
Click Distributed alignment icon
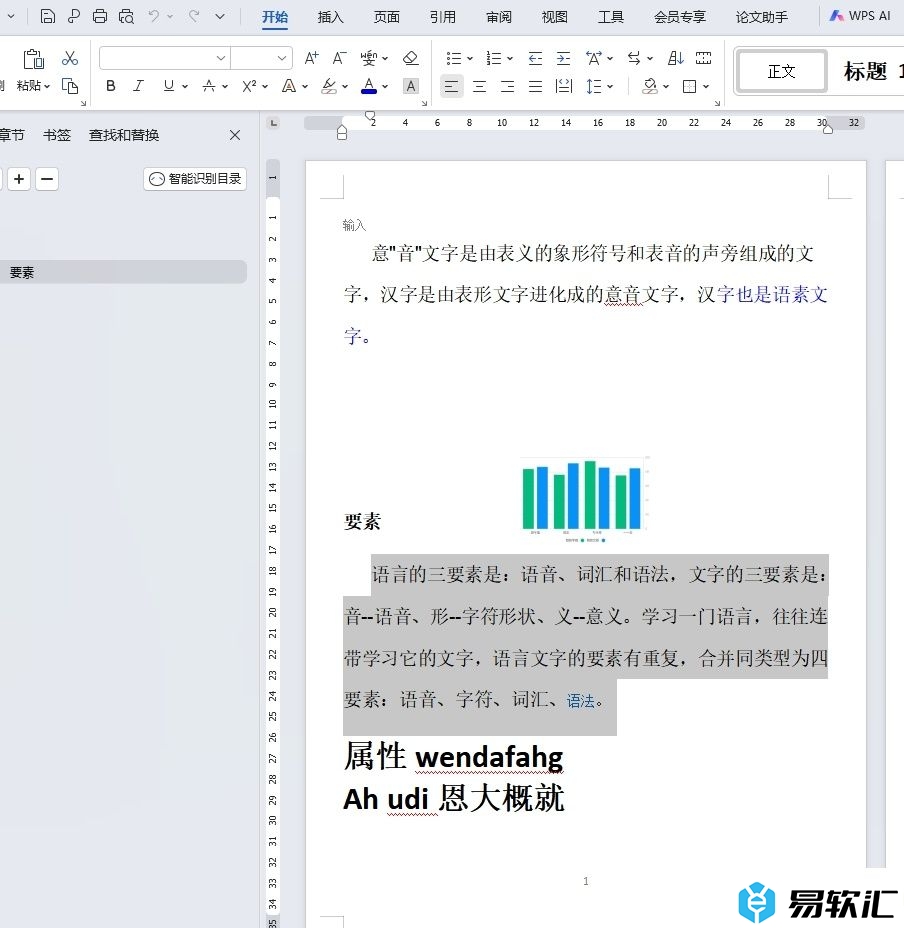click(564, 86)
